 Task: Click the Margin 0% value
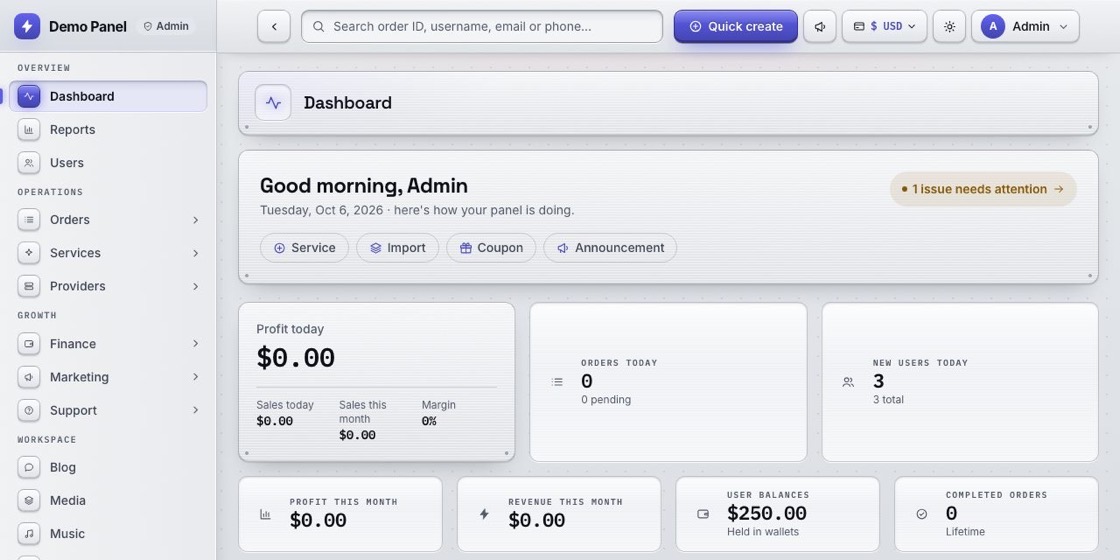coord(429,421)
